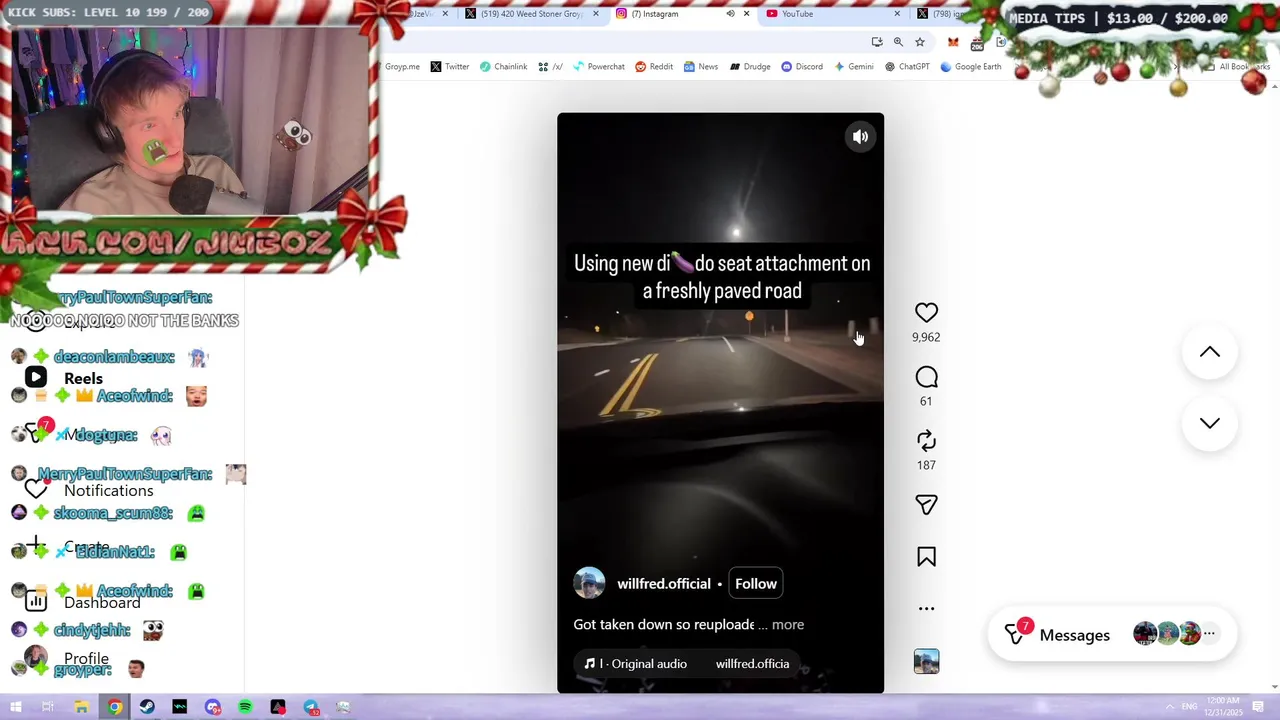The height and width of the screenshot is (720, 1280).
Task: Open Notifications in Instagram sidebar
Action: click(109, 491)
